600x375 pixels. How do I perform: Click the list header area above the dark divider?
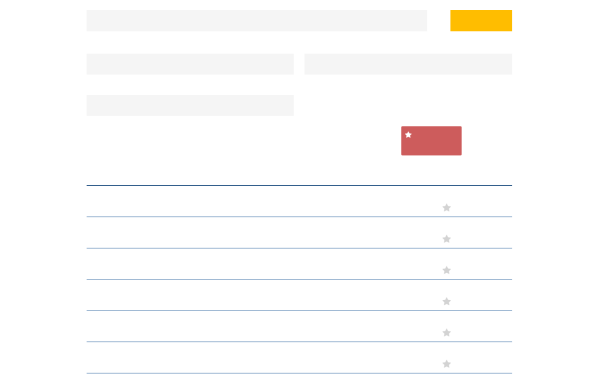(x=299, y=171)
